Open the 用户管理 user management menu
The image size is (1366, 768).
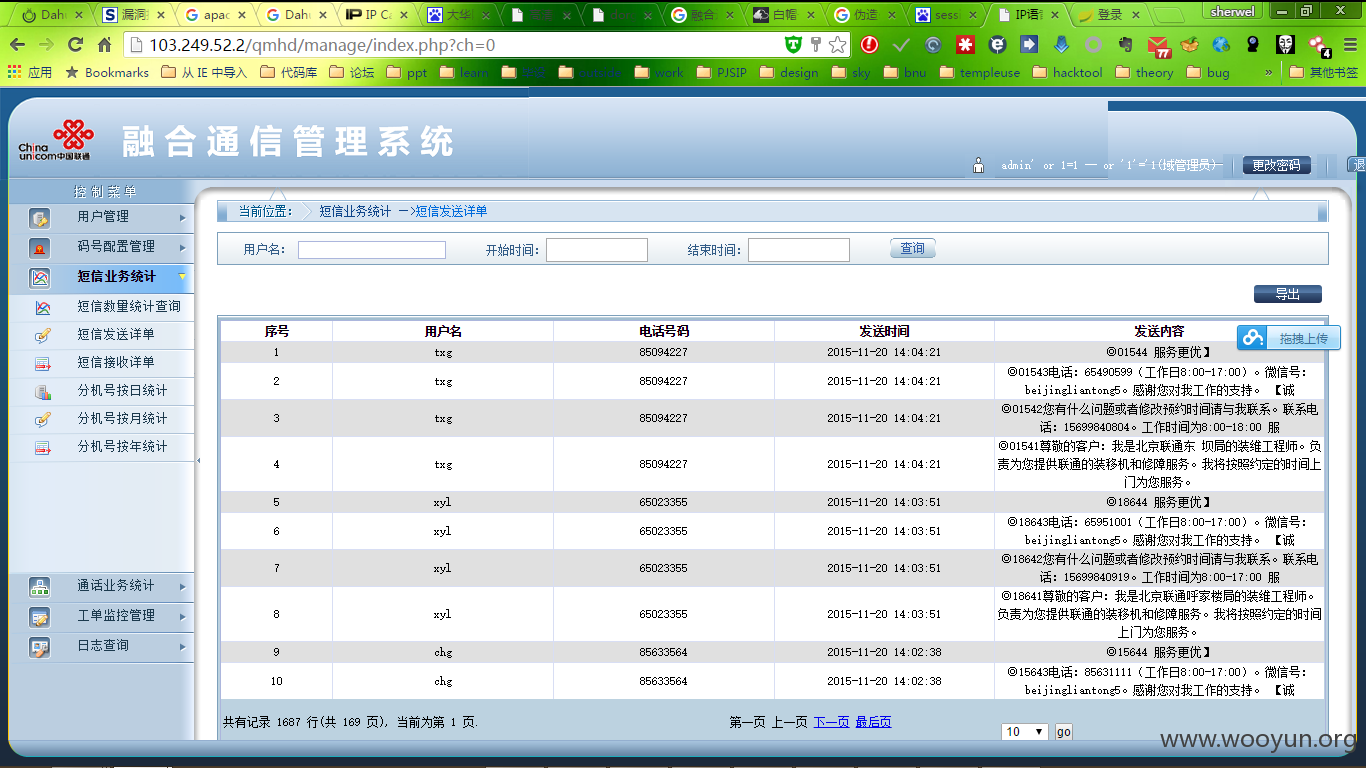coord(103,217)
